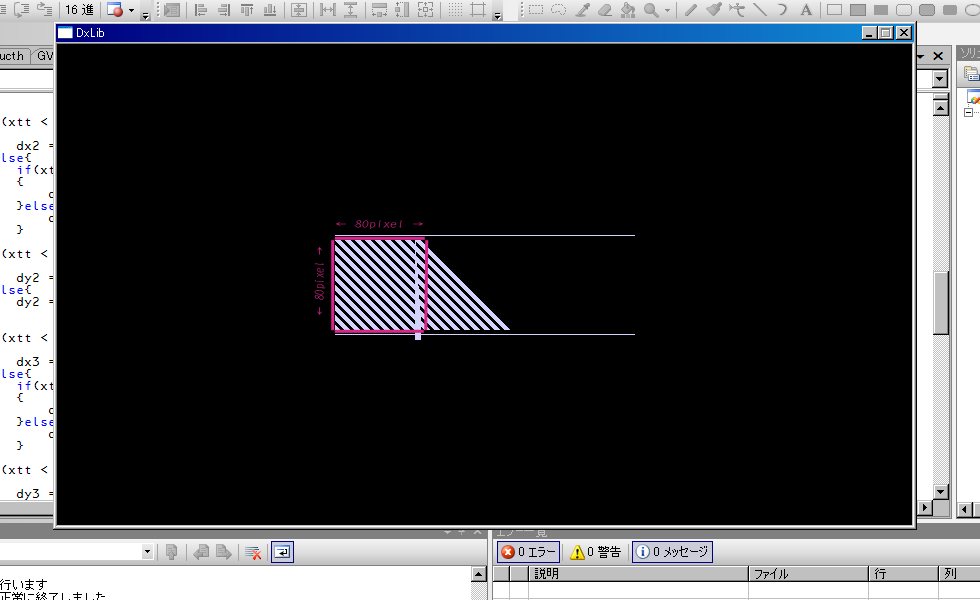Go to previous message in output pane
Screen dimensions: 980x600
pos(201,552)
